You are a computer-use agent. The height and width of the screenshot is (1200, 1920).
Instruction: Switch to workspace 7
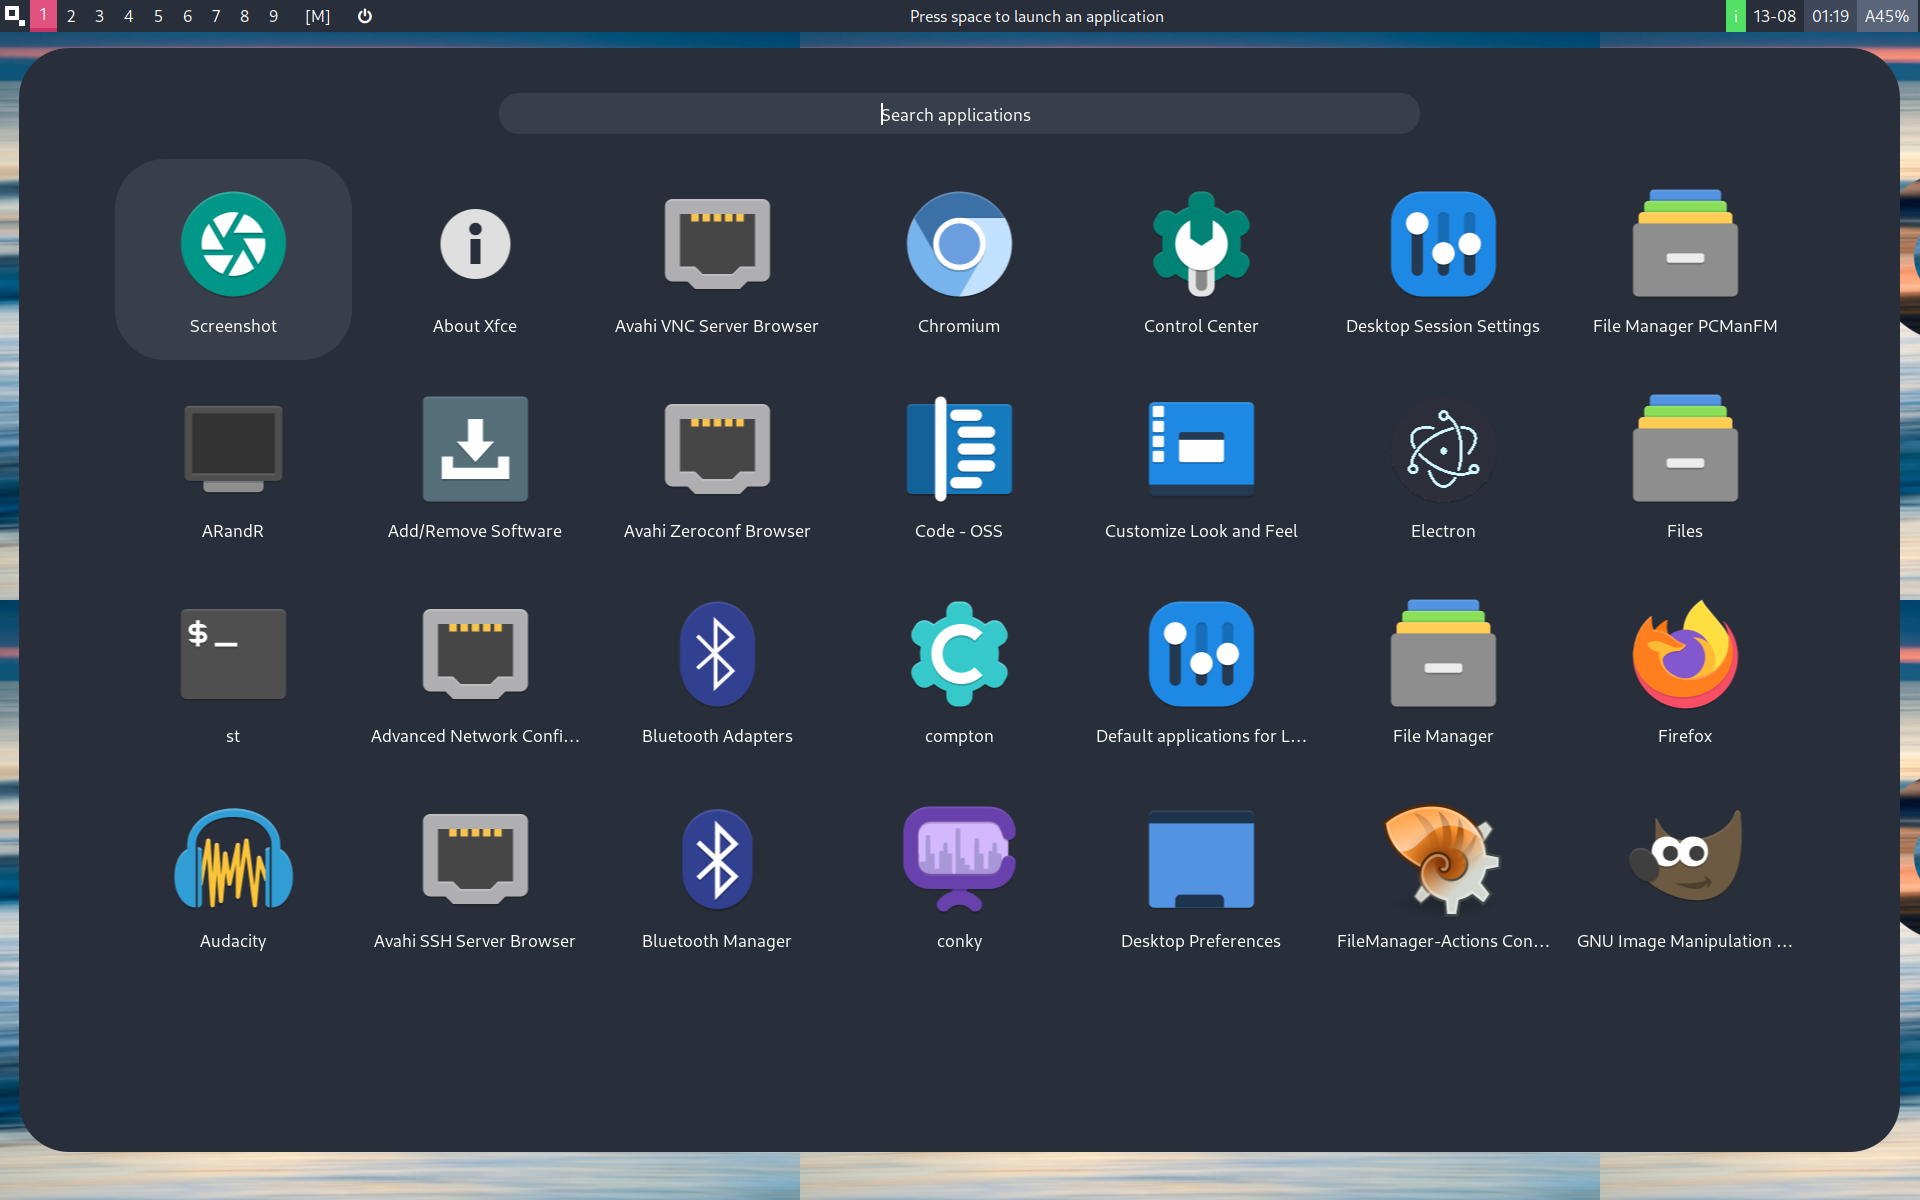[x=216, y=16]
